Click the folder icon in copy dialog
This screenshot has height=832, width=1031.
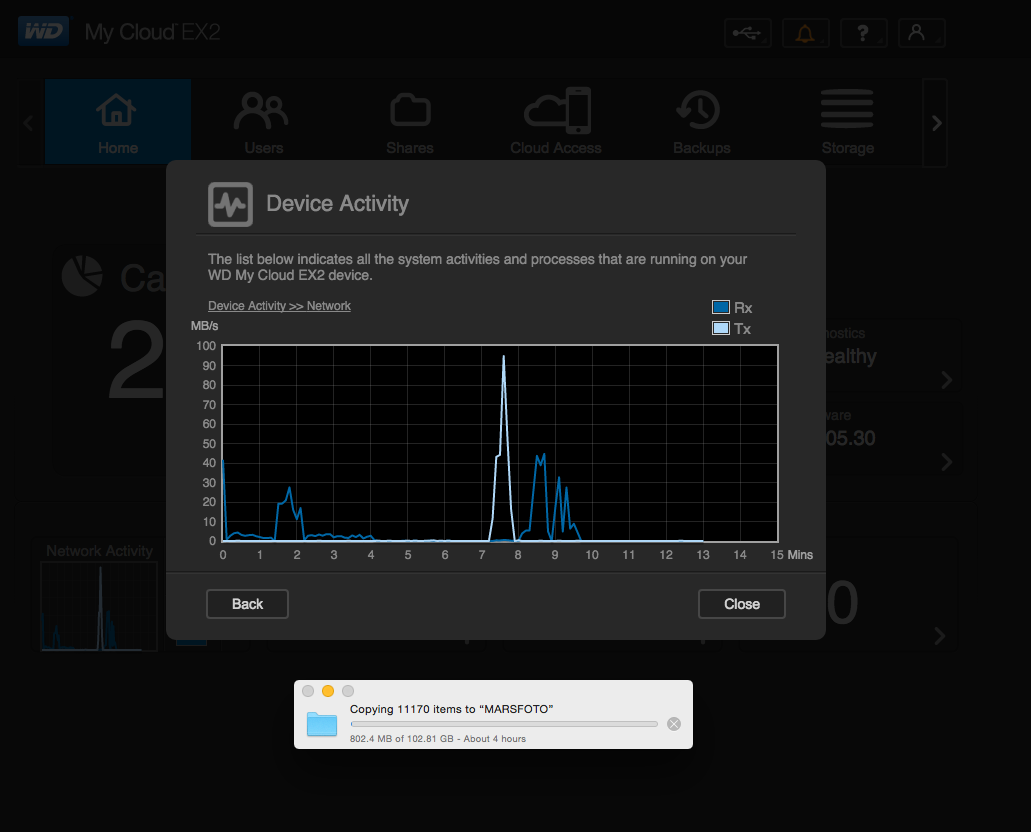tap(322, 724)
